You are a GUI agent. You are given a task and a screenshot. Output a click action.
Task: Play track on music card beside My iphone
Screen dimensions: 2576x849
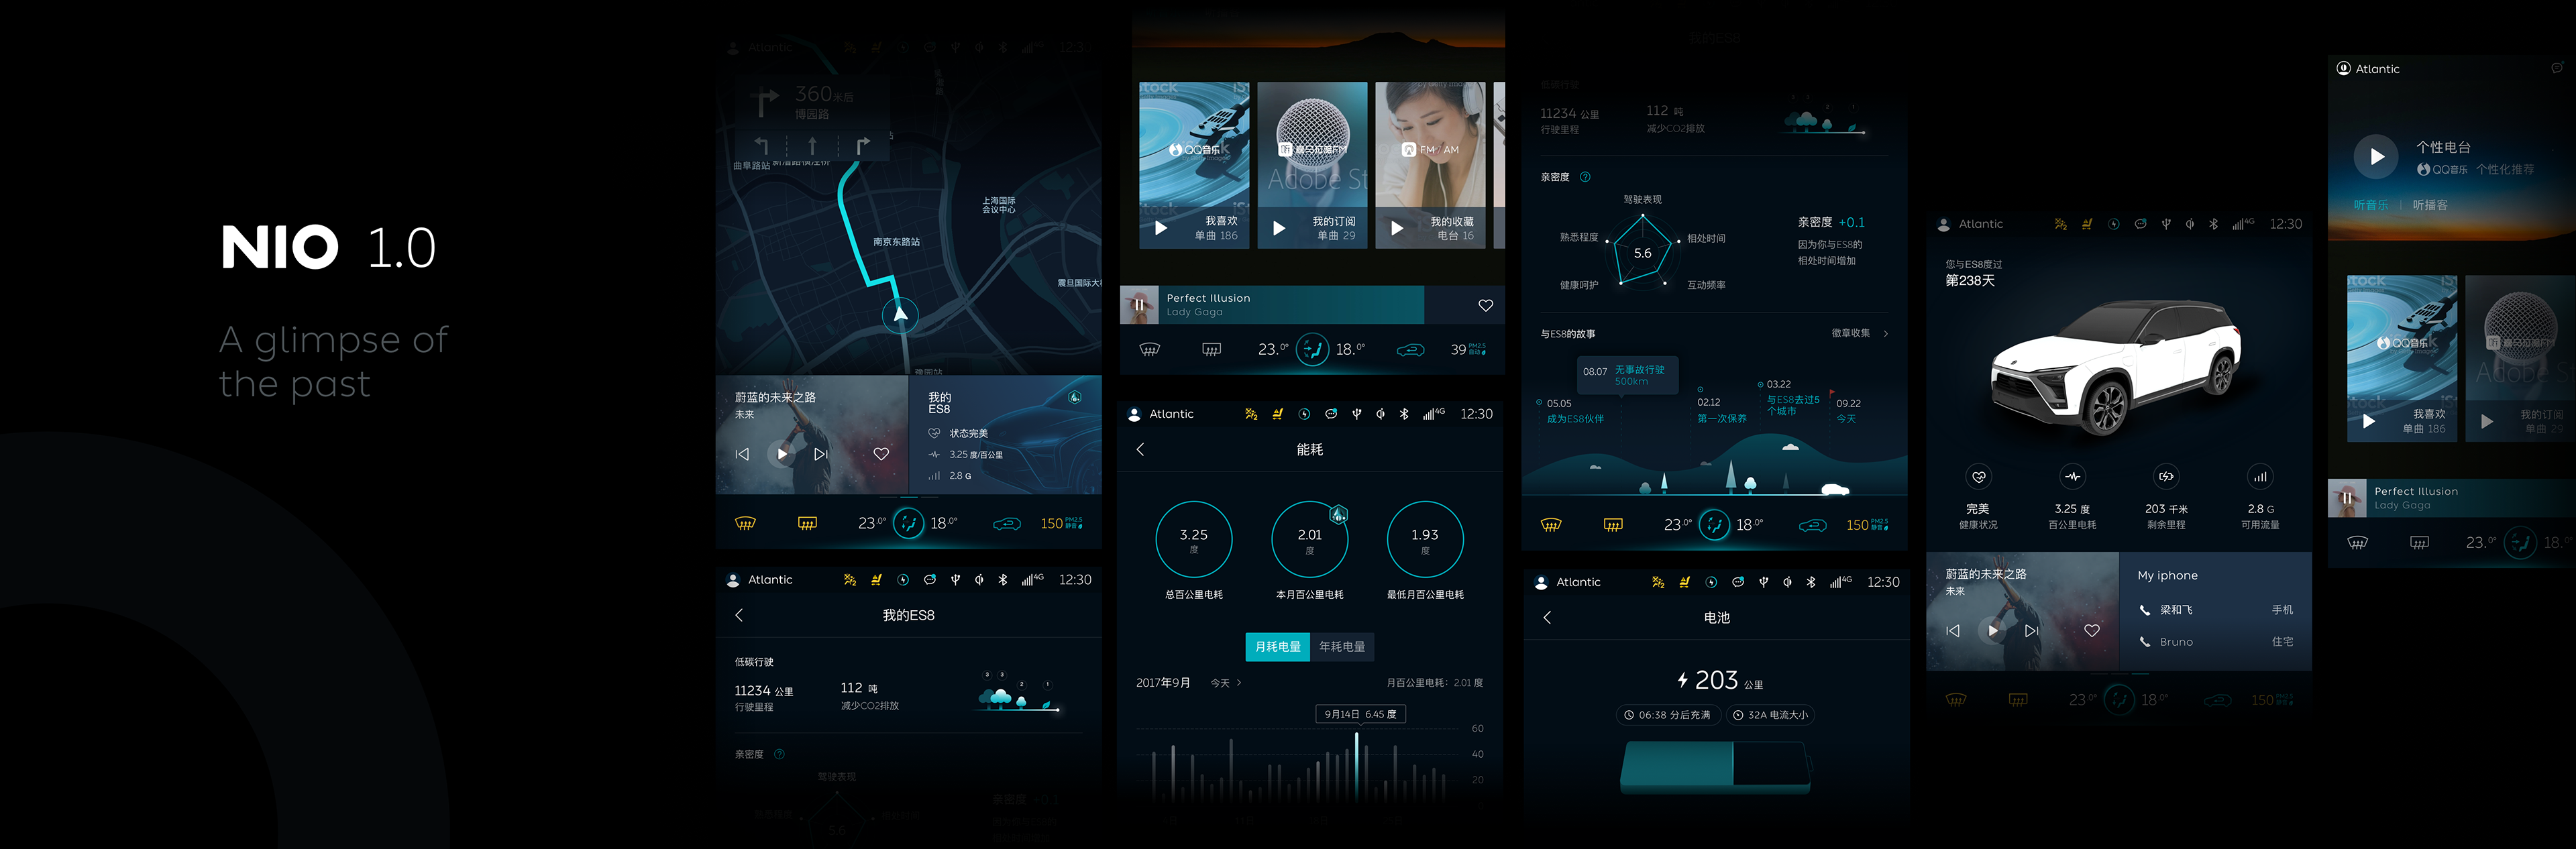[x=1993, y=631]
